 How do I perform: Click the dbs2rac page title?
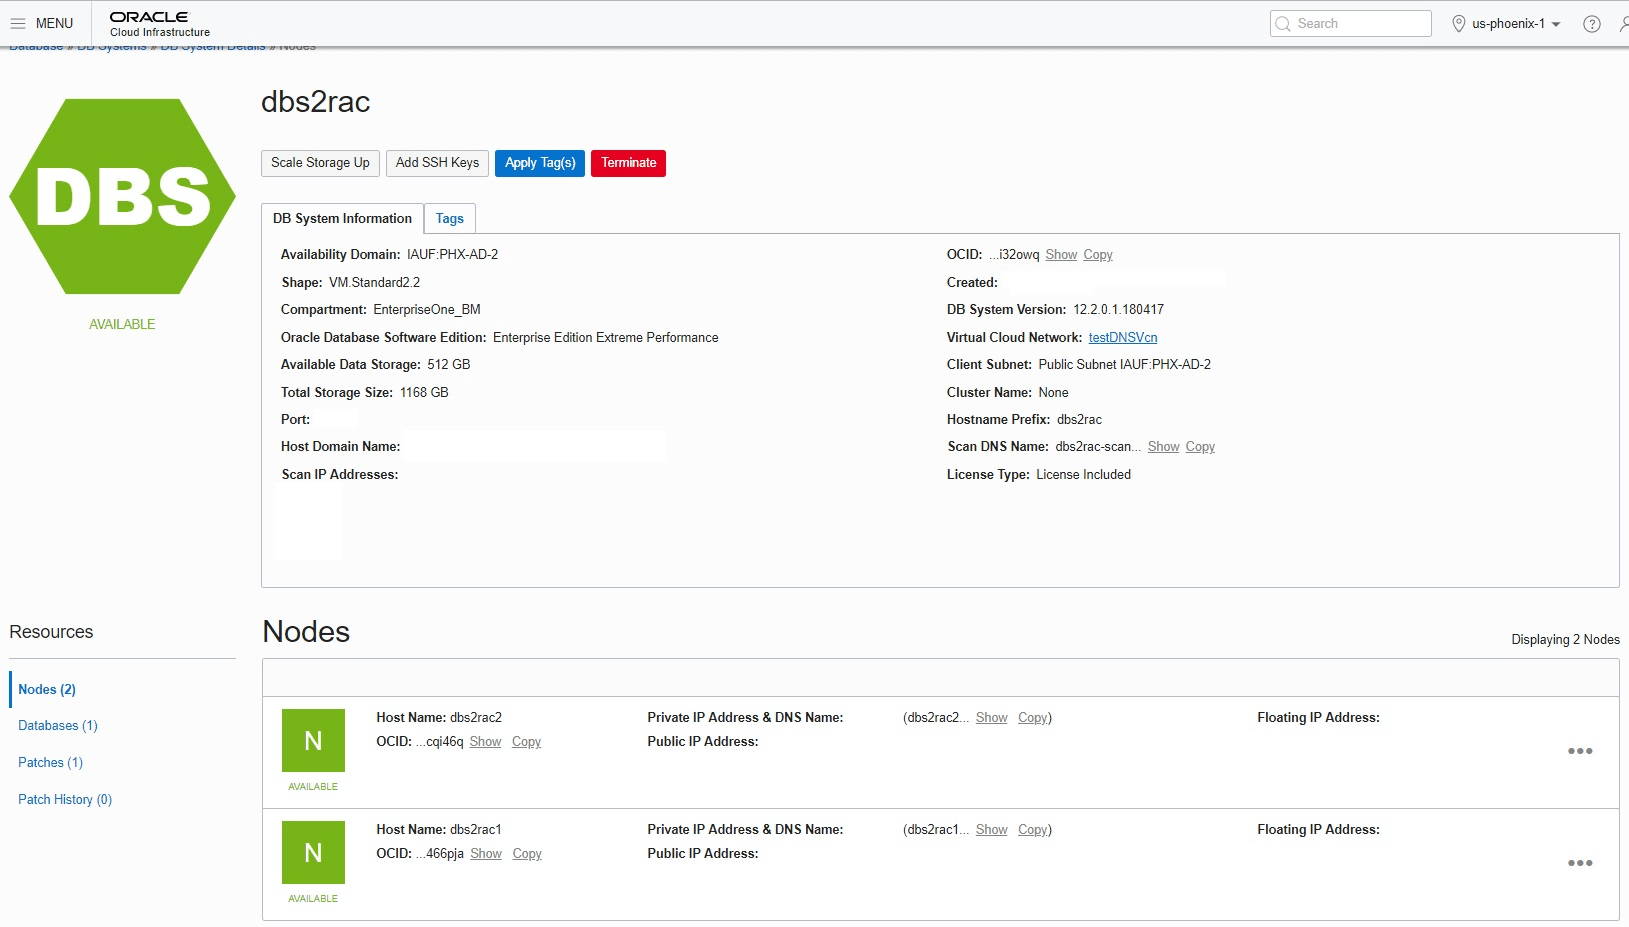[316, 102]
